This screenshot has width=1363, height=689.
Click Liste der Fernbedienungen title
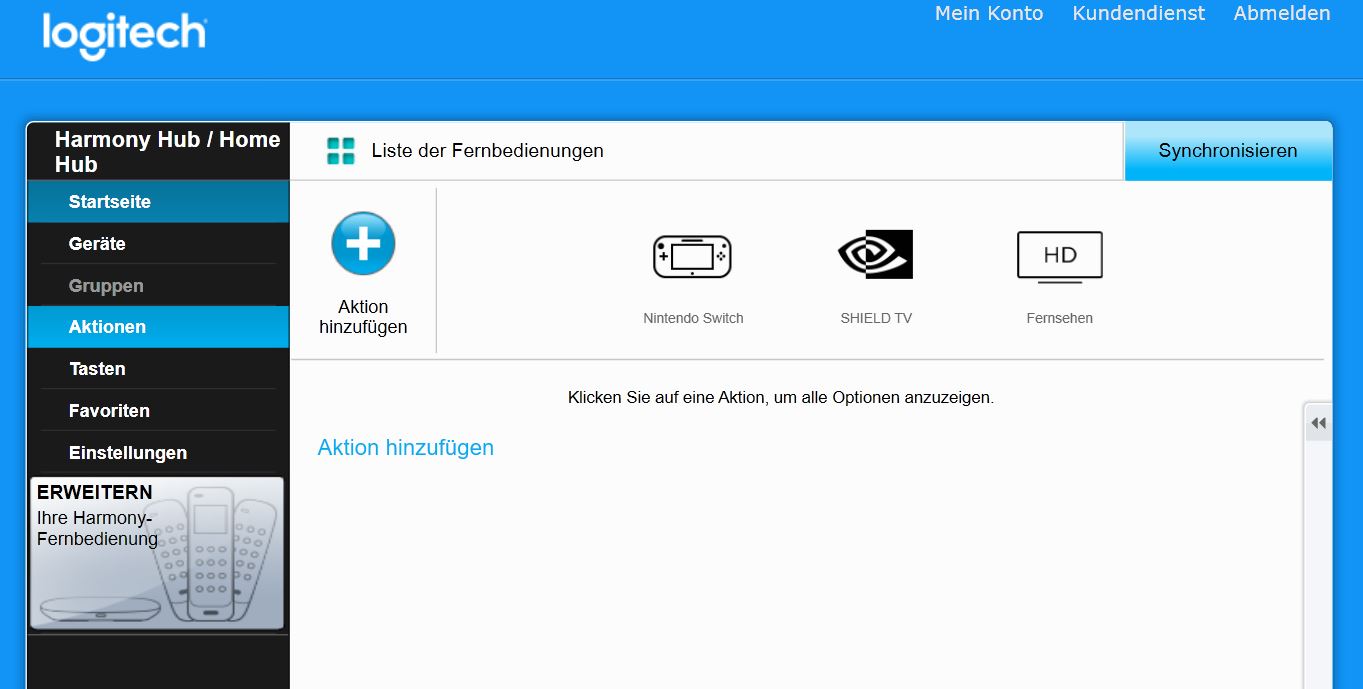pyautogui.click(x=487, y=151)
